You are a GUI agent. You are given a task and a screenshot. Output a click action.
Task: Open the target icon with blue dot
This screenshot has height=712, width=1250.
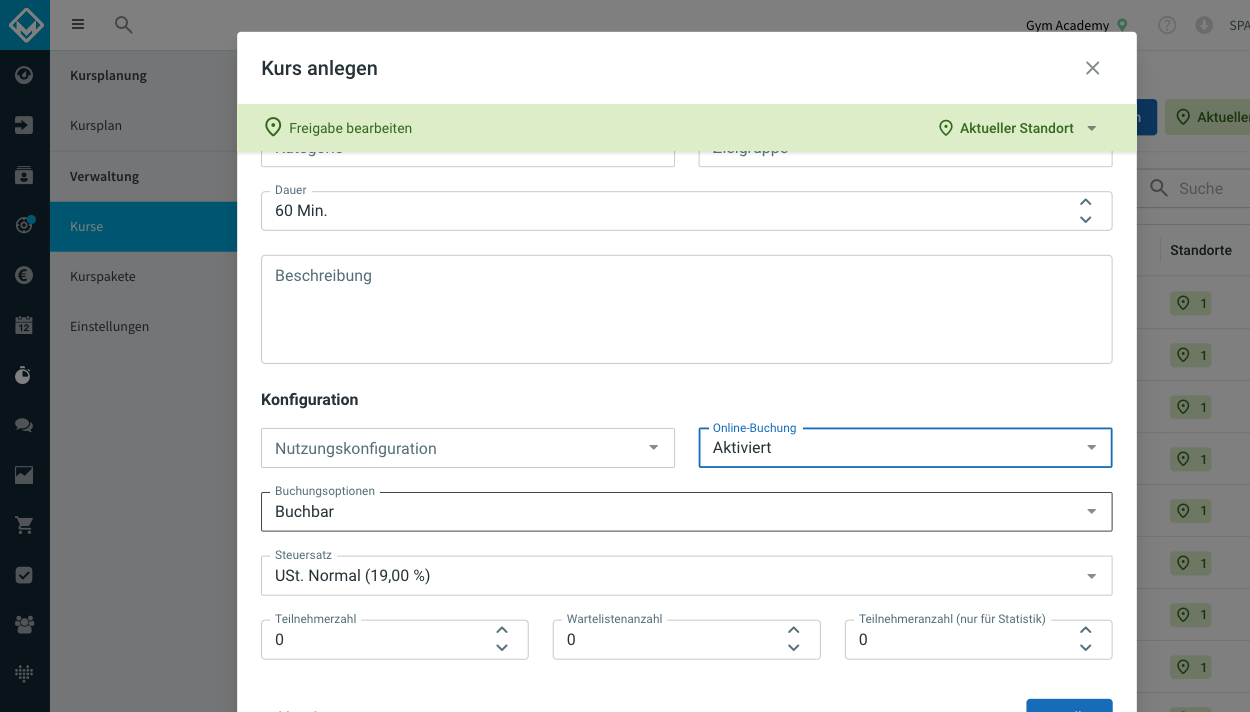coord(25,225)
